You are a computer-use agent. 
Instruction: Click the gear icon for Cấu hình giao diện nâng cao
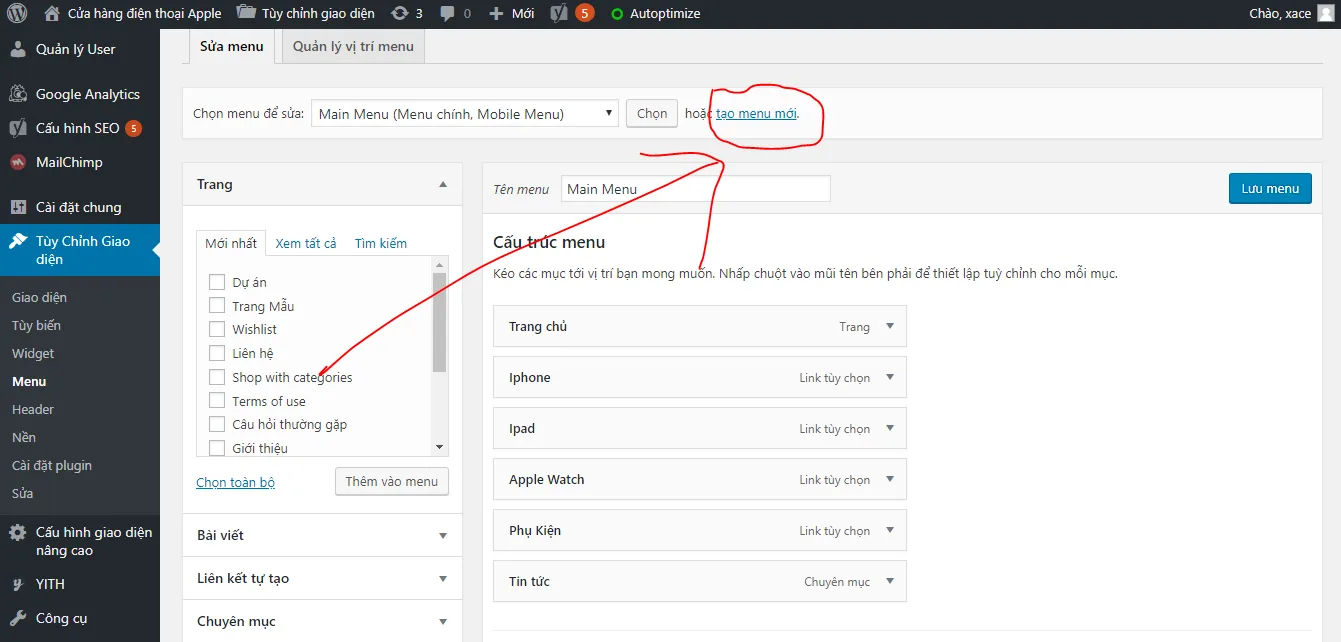18,533
